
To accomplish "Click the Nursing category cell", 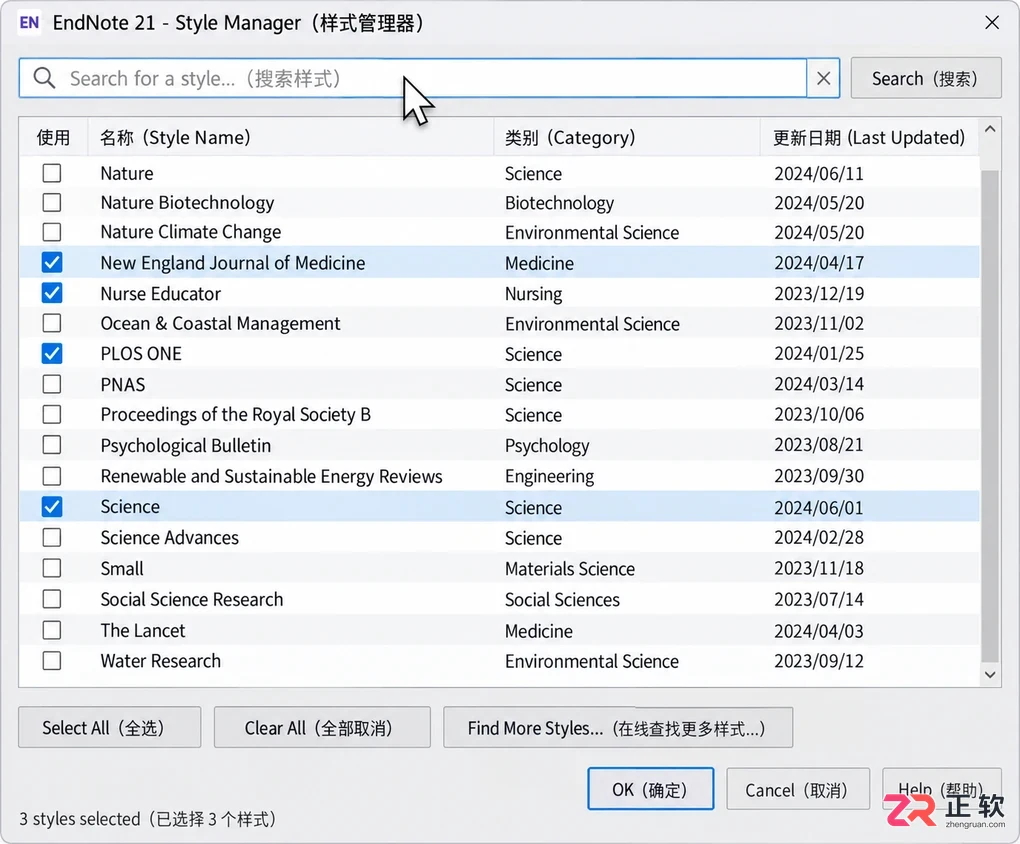I will (533, 293).
